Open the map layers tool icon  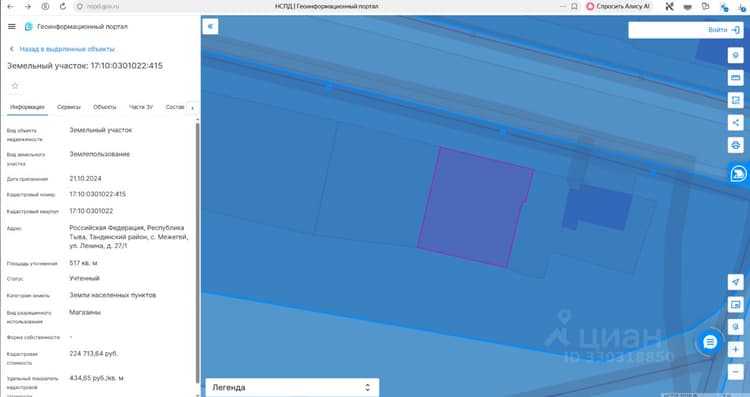click(x=736, y=55)
